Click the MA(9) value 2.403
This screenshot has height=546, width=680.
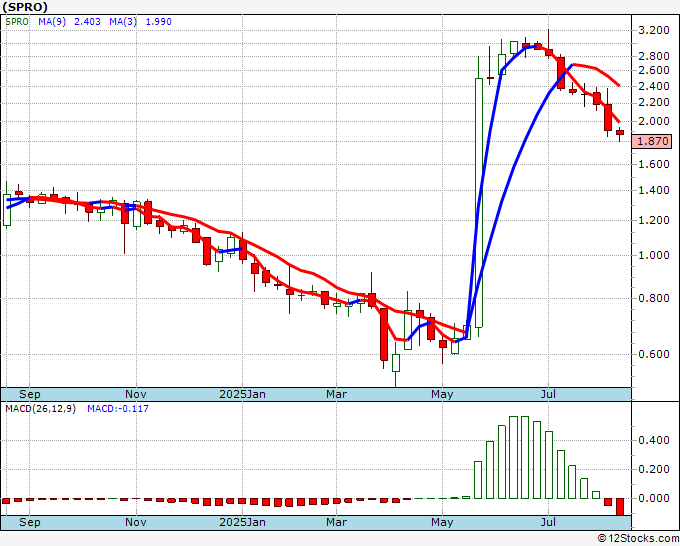pyautogui.click(x=87, y=22)
